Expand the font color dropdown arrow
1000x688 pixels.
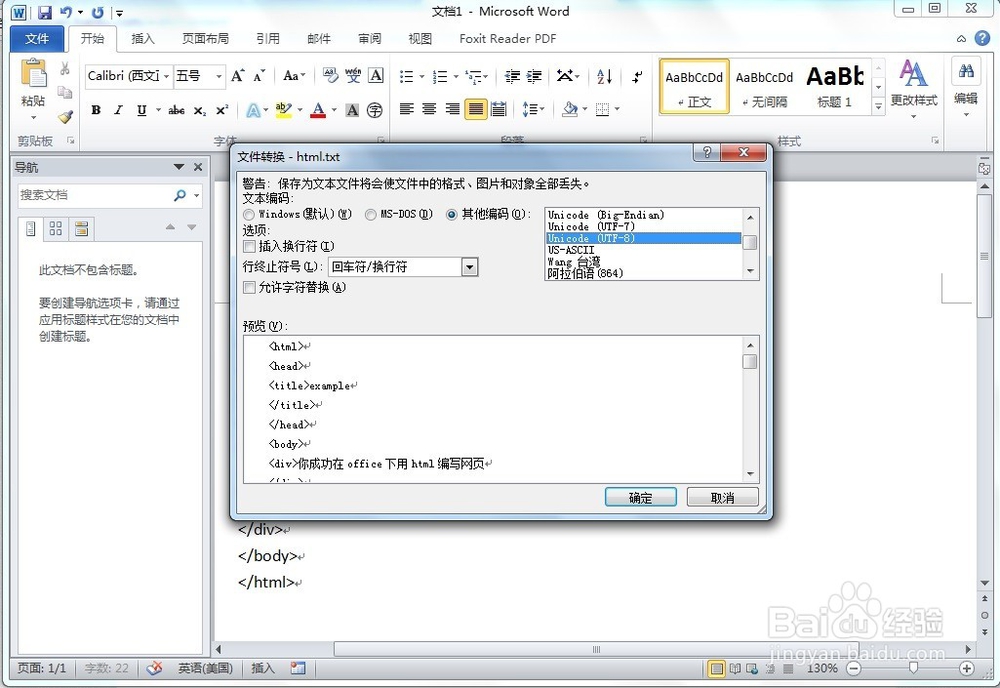pos(334,110)
